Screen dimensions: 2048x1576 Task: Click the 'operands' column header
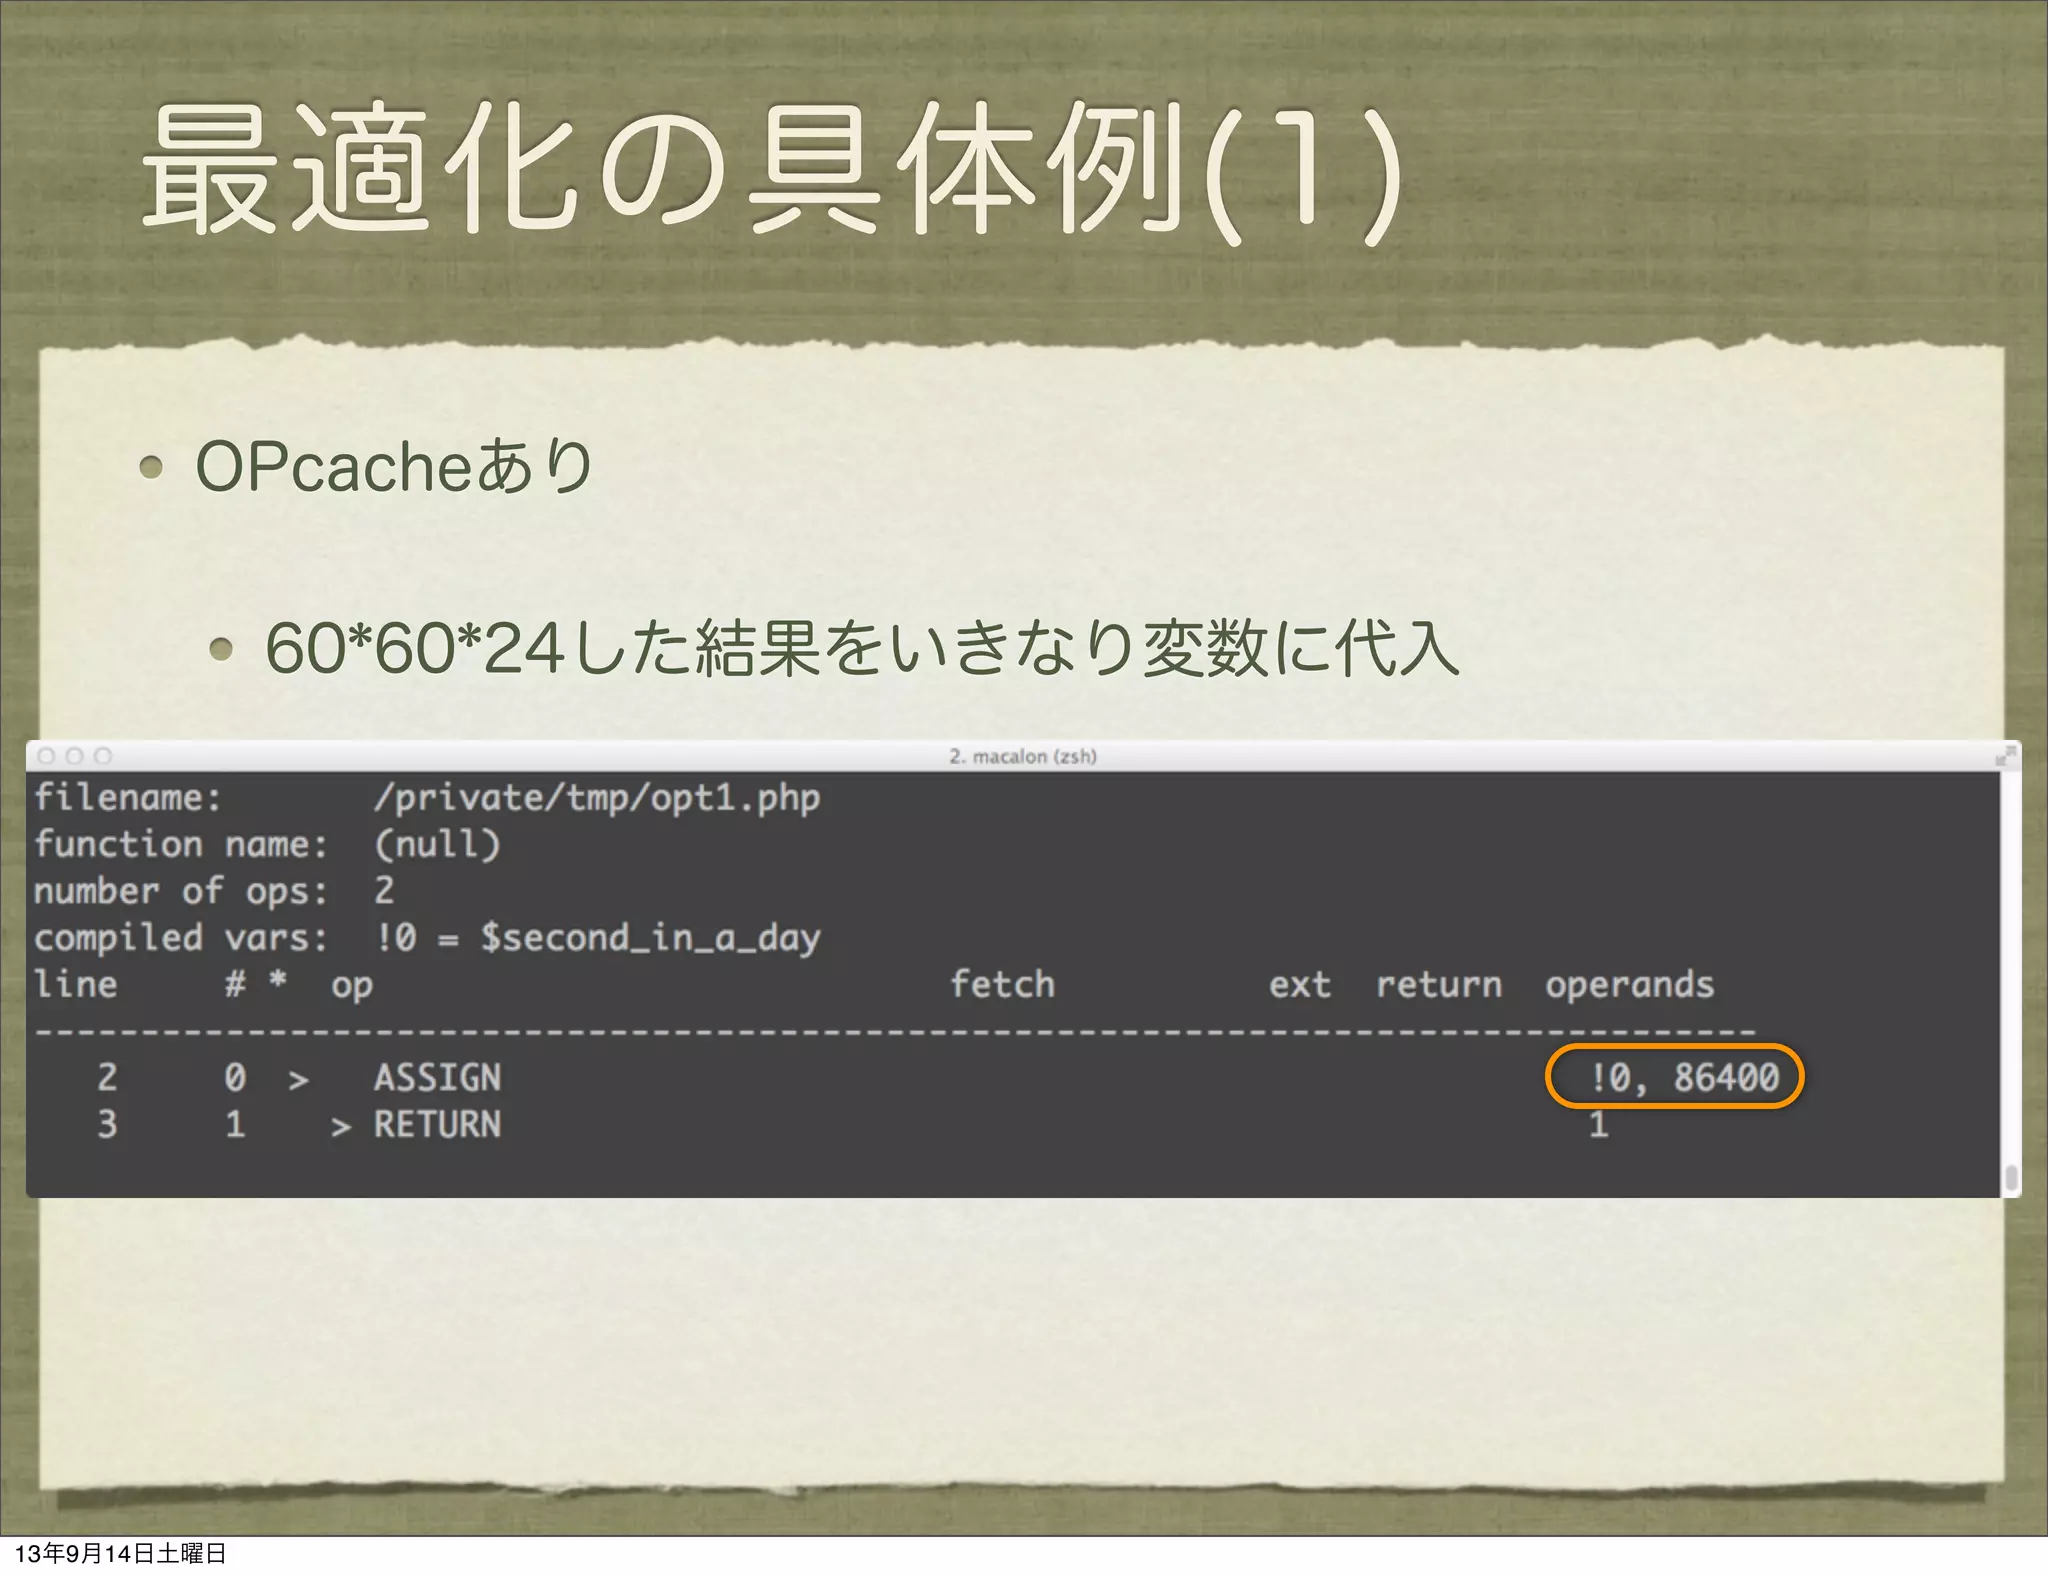point(1630,986)
